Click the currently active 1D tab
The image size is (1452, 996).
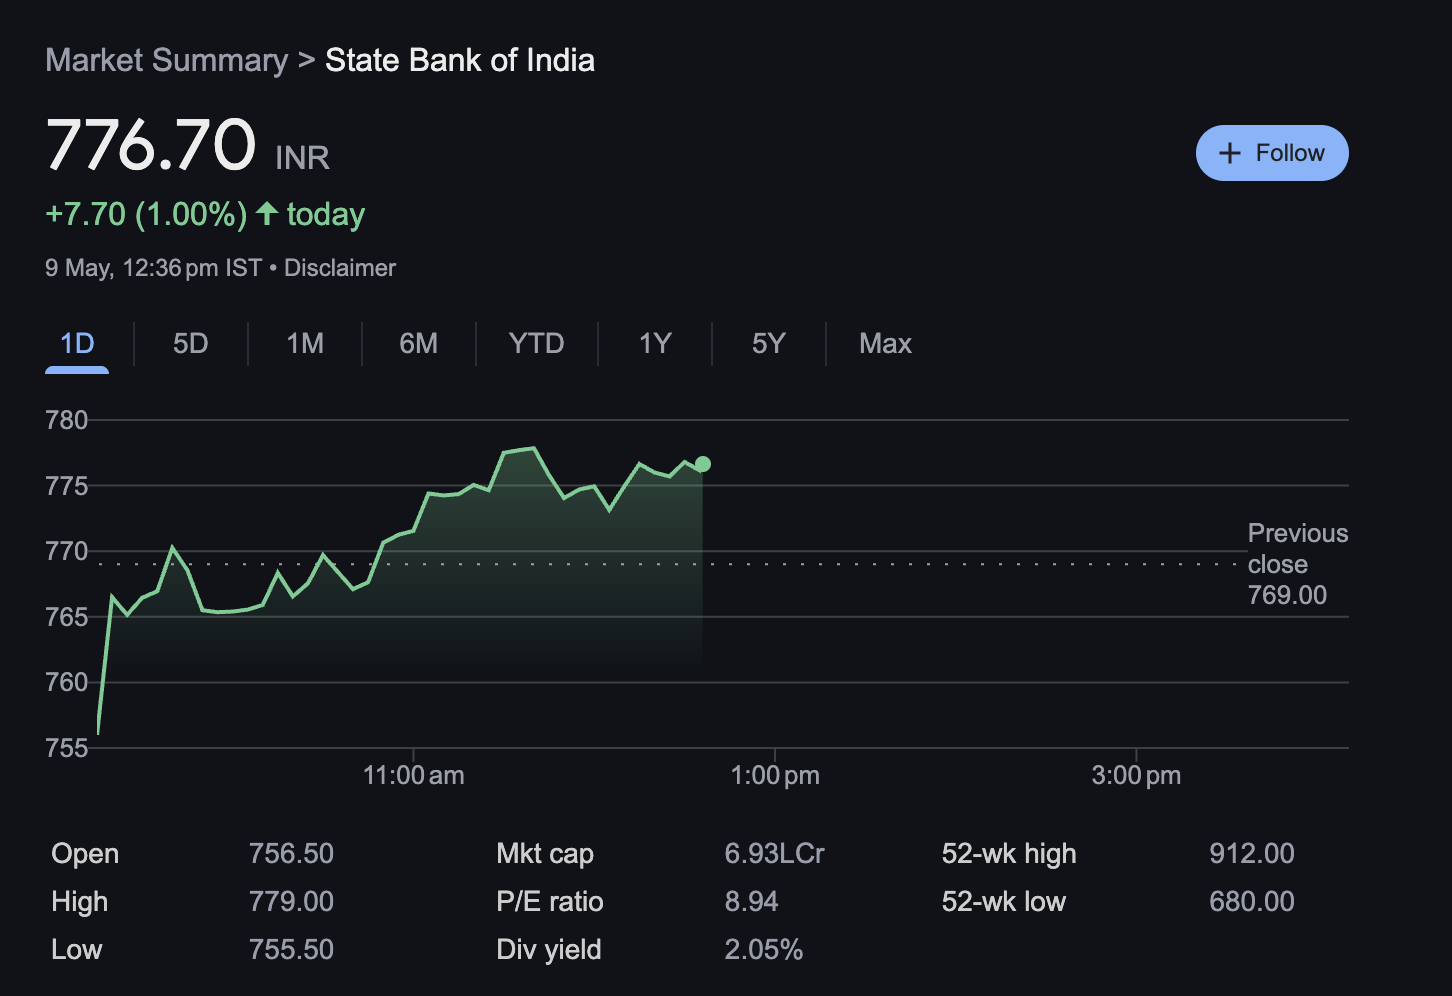(76, 343)
